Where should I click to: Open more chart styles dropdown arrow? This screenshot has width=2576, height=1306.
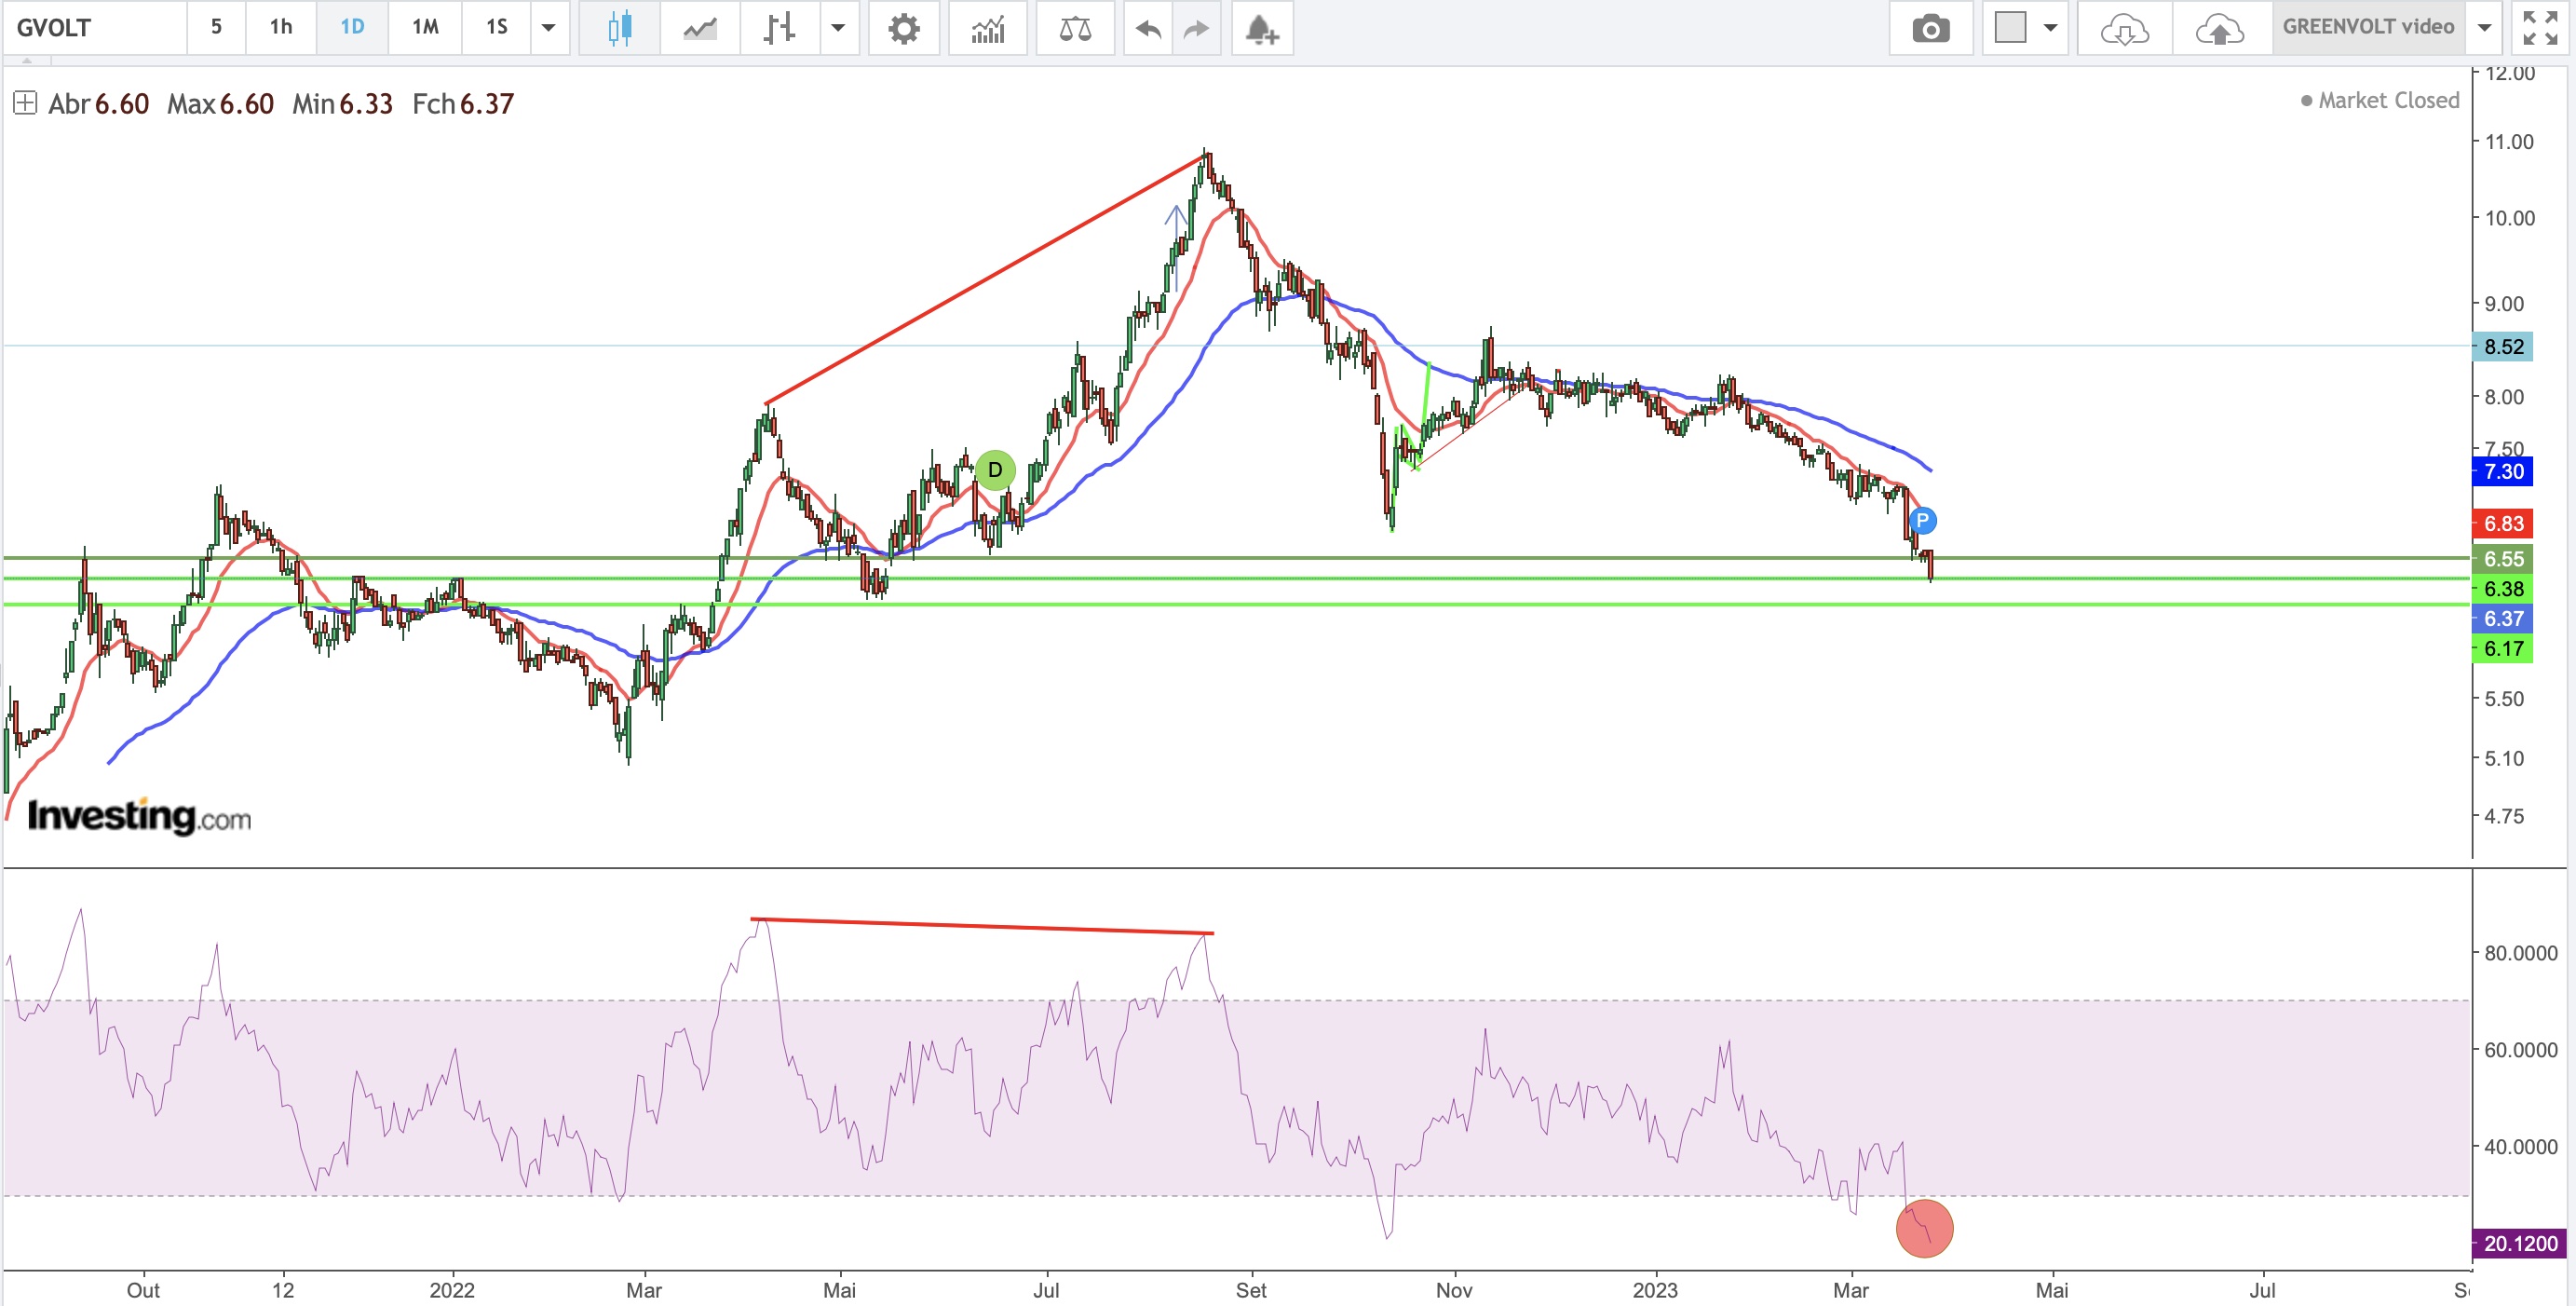point(838,28)
